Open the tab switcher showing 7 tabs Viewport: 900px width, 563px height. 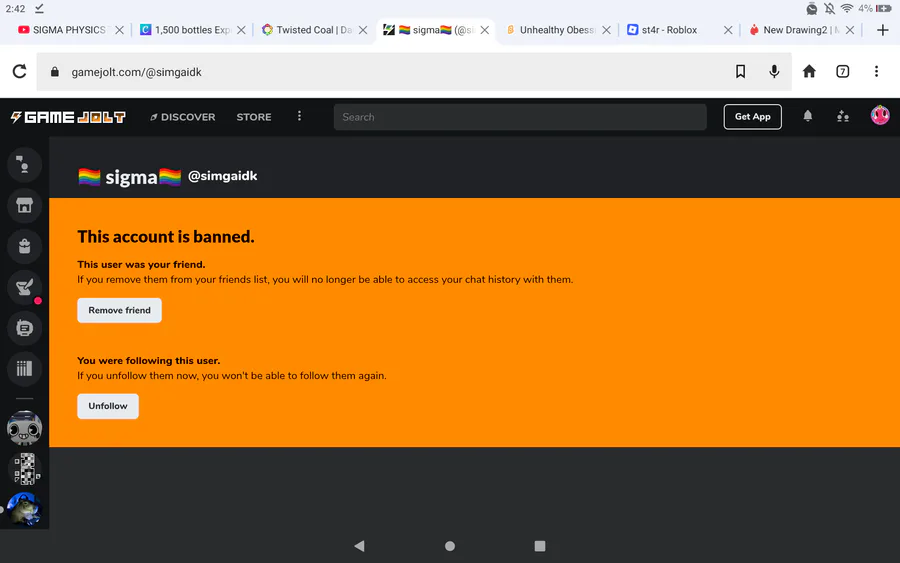coord(842,71)
